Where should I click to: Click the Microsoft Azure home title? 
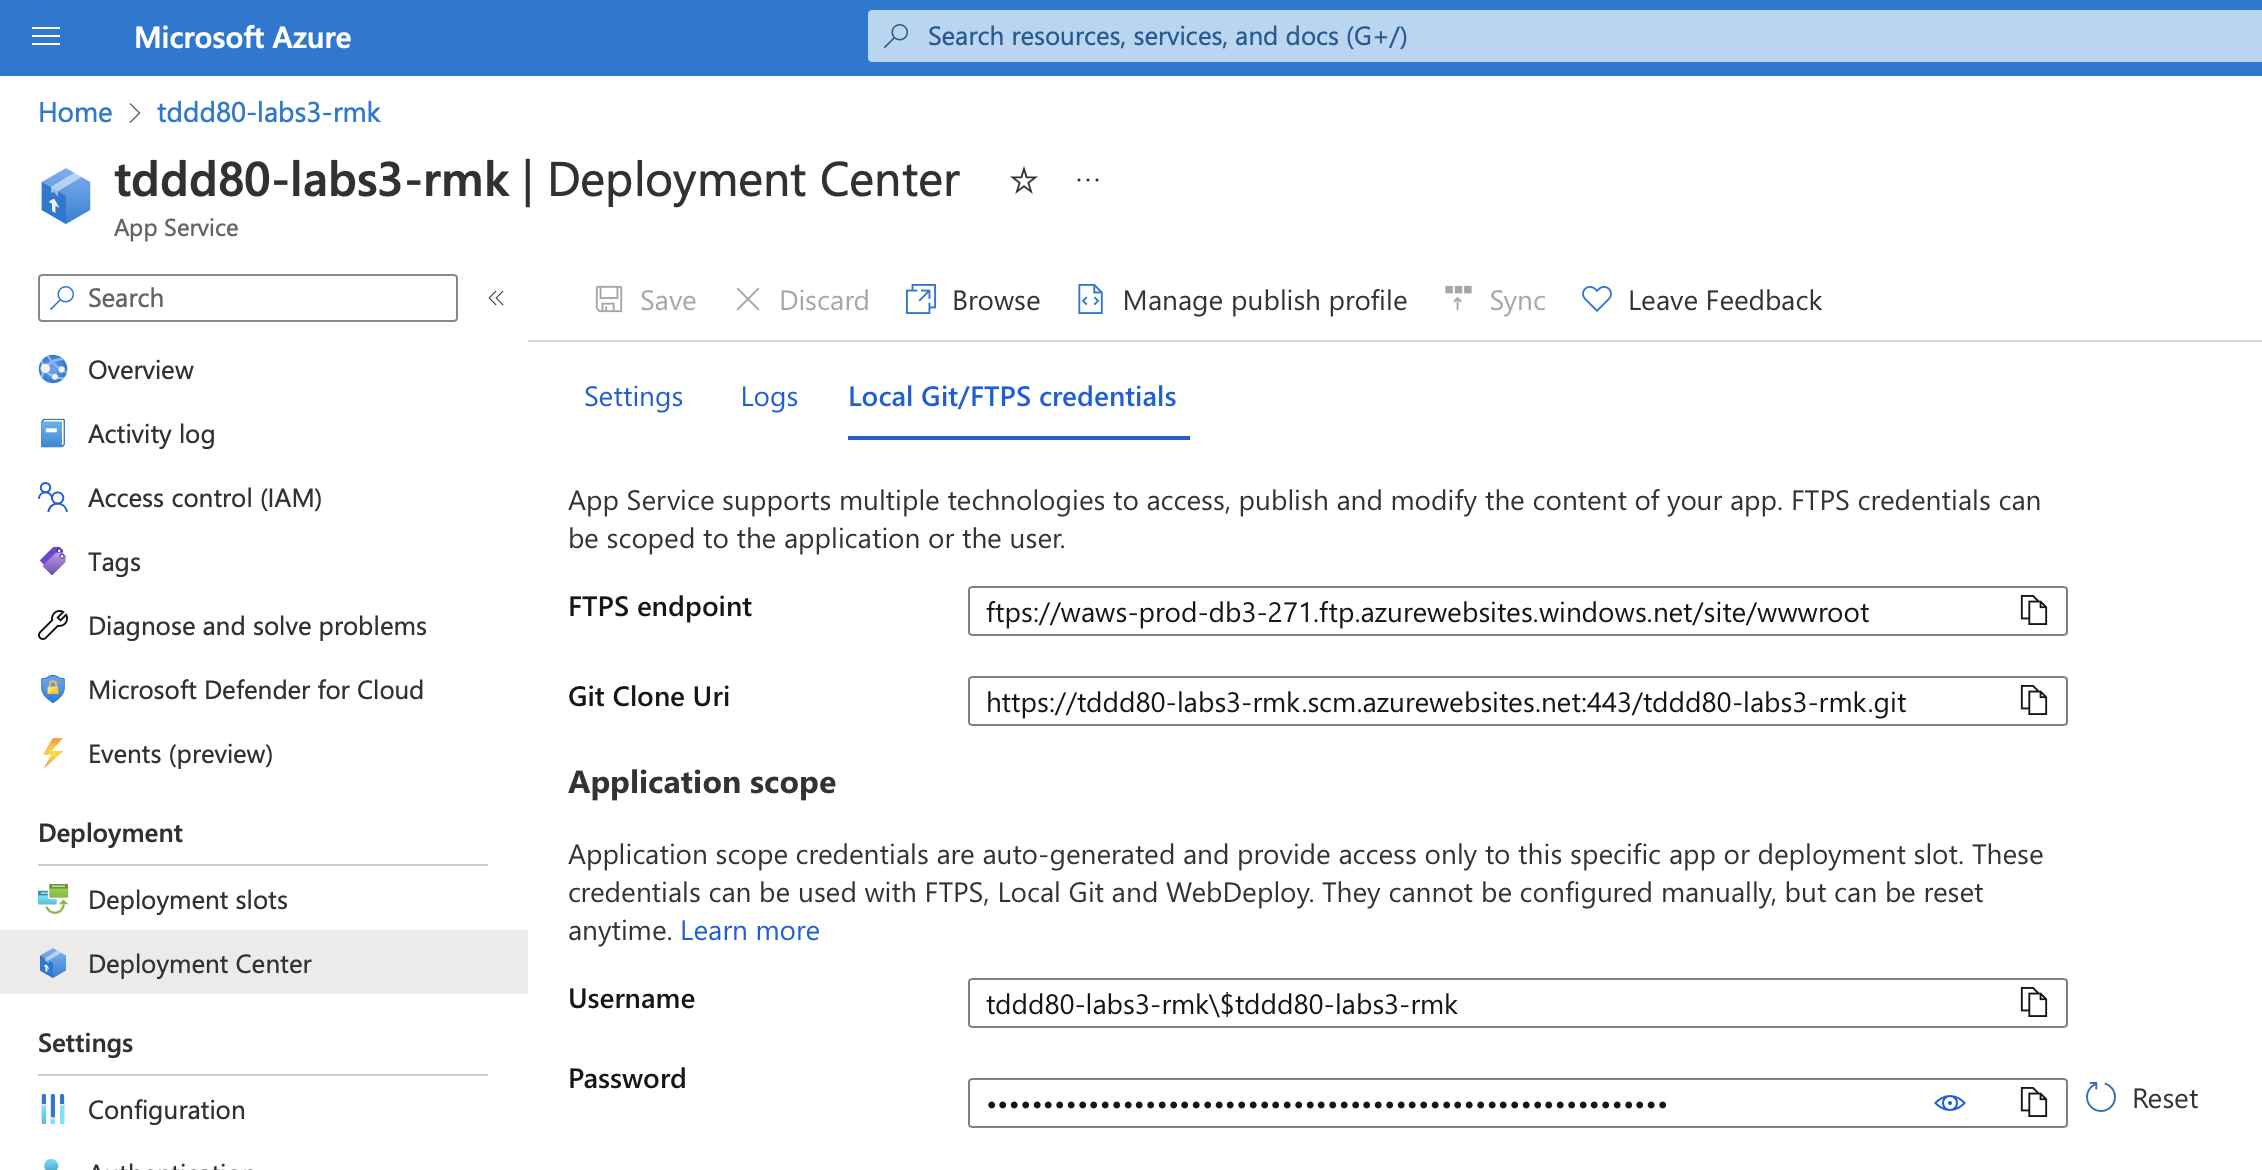[242, 37]
